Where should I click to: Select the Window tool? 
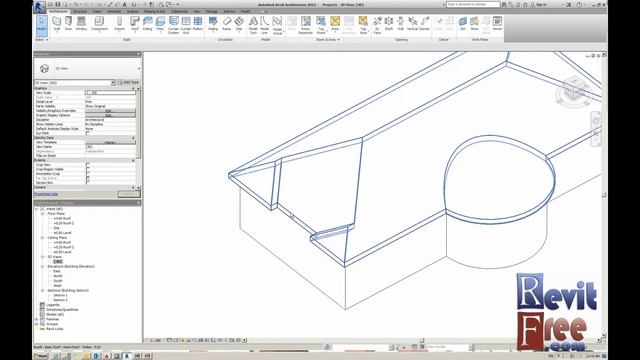click(x=81, y=24)
